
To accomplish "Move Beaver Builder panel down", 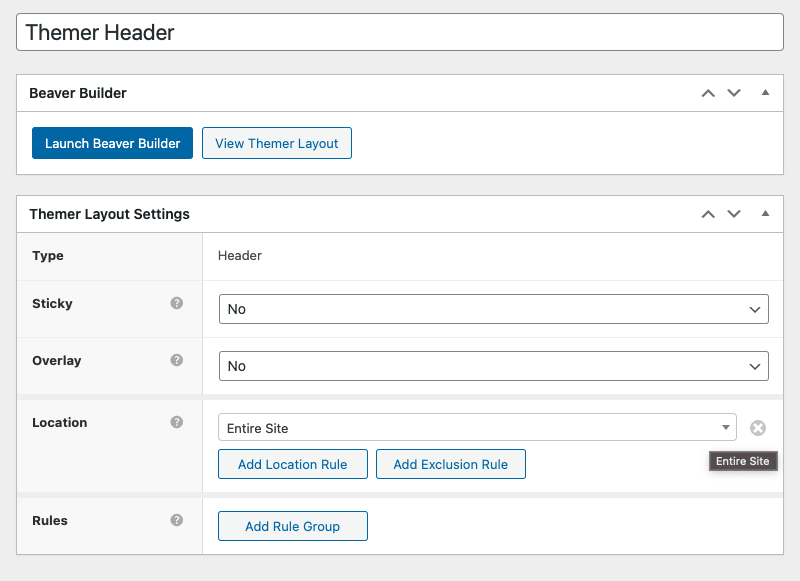I will coord(734,93).
